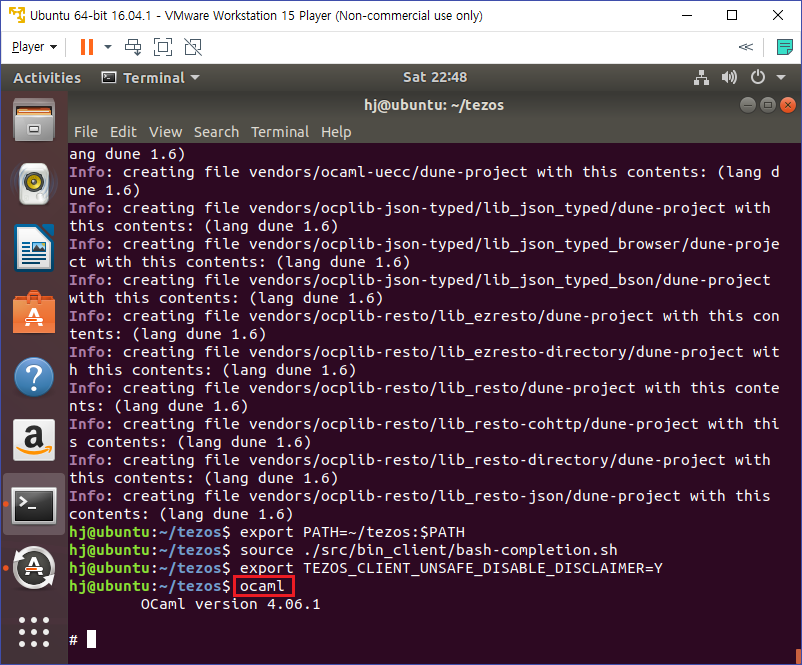Enter full screen mode

click(x=163, y=47)
